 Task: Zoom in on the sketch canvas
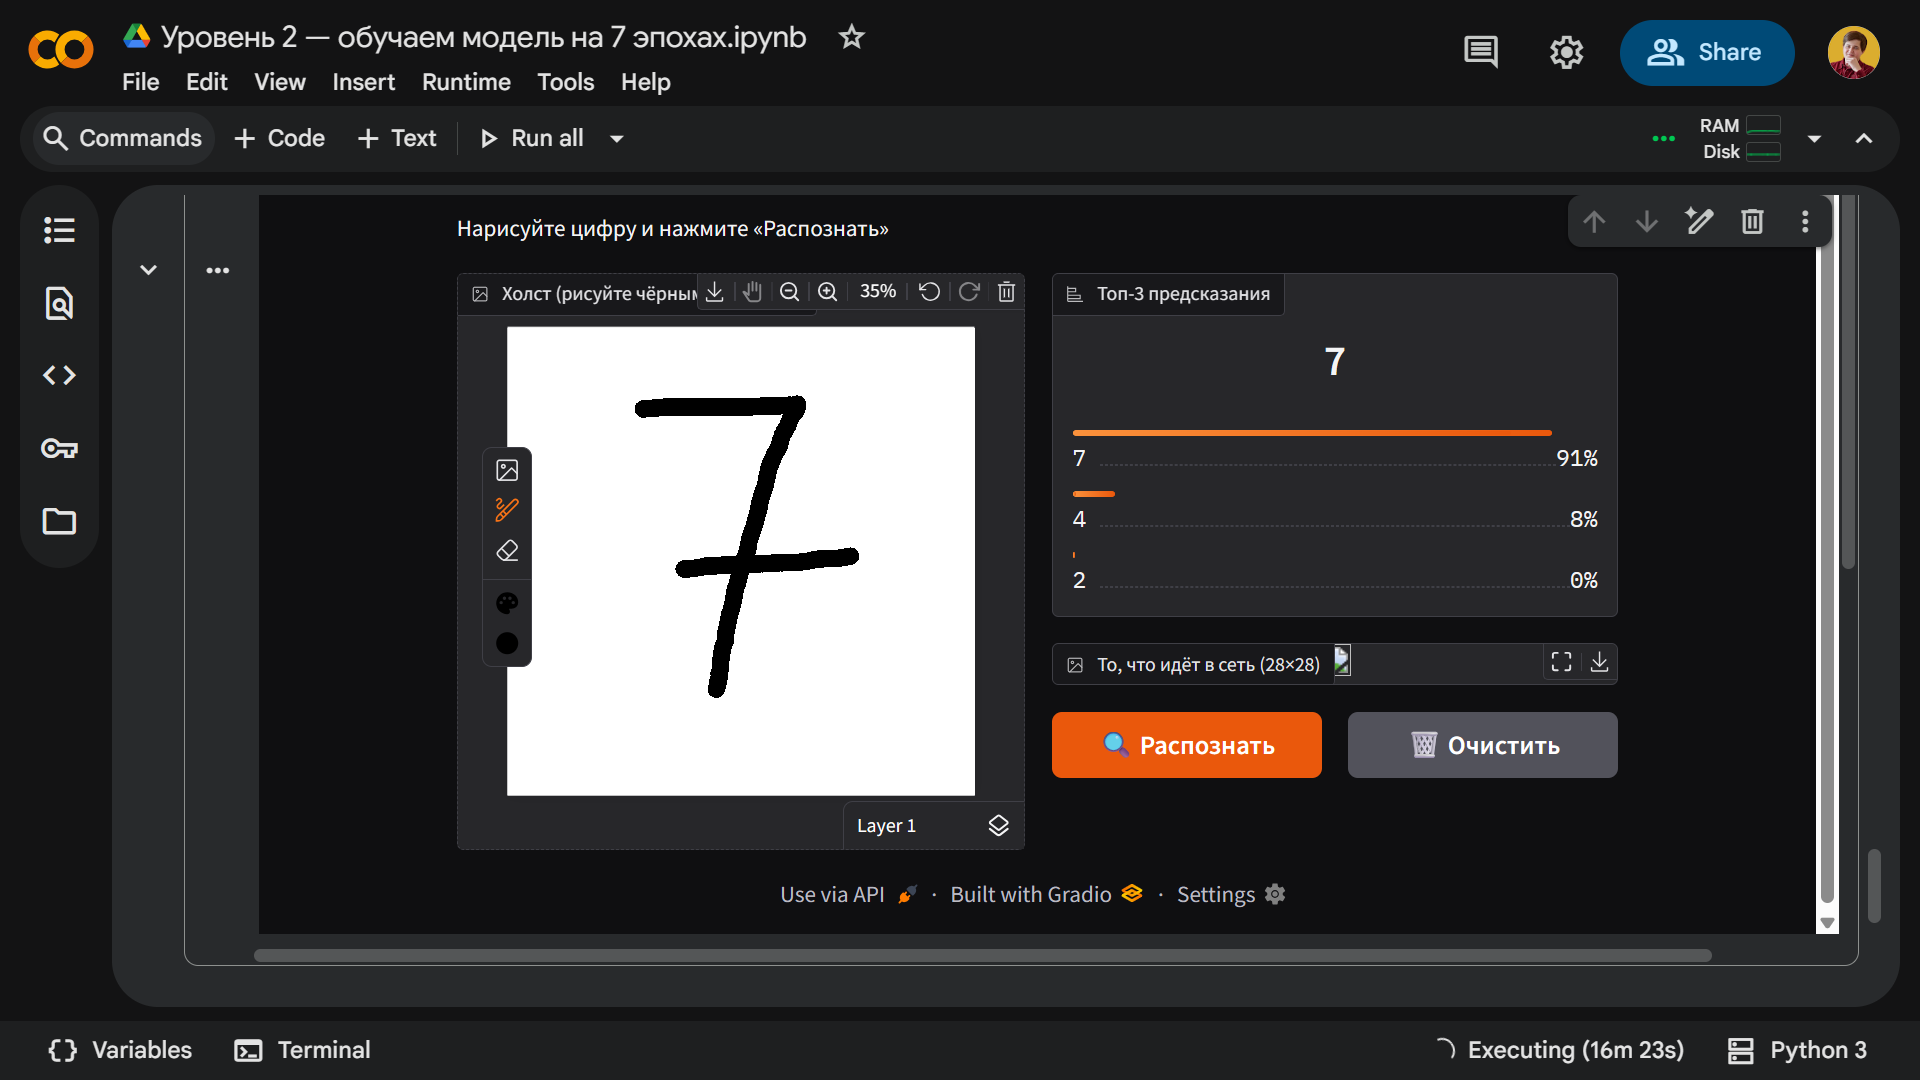827,292
